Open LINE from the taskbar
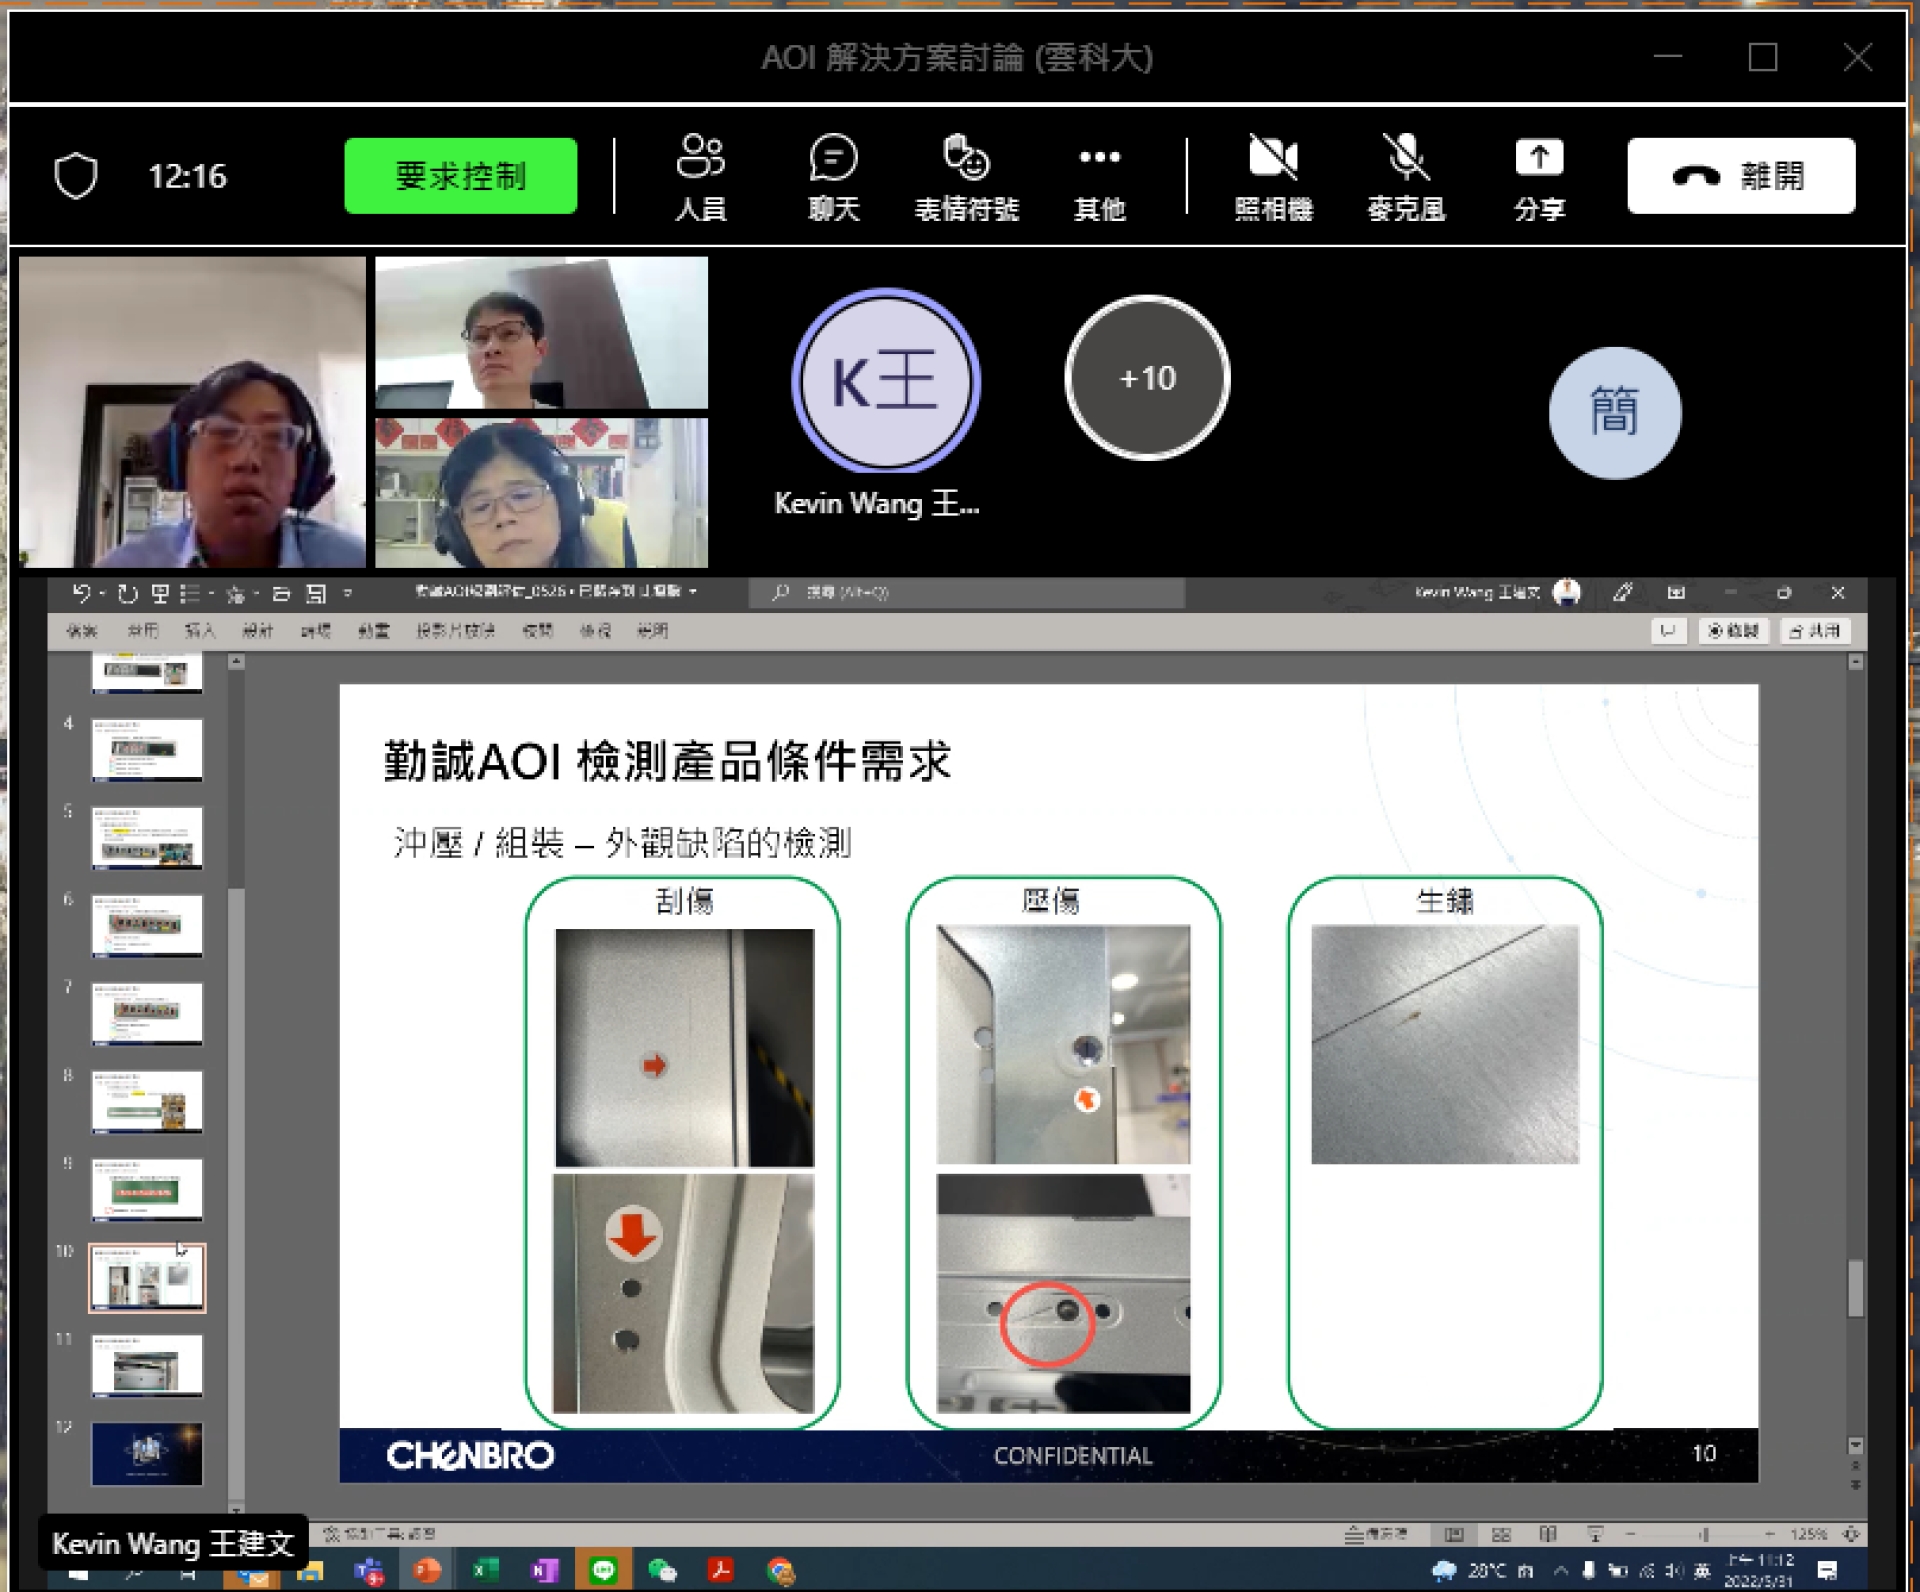Screen dimensions: 1920x1592 tap(604, 1571)
